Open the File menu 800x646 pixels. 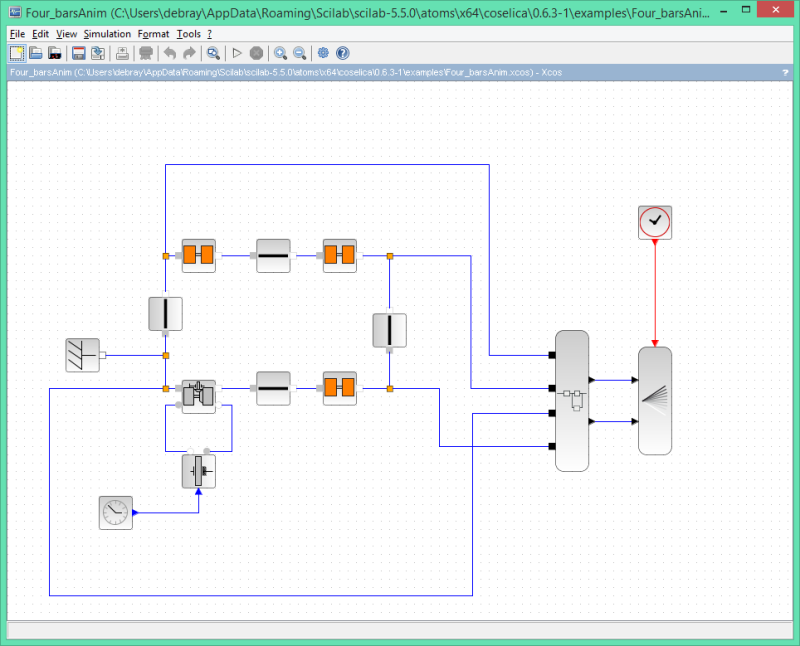pyautogui.click(x=17, y=34)
